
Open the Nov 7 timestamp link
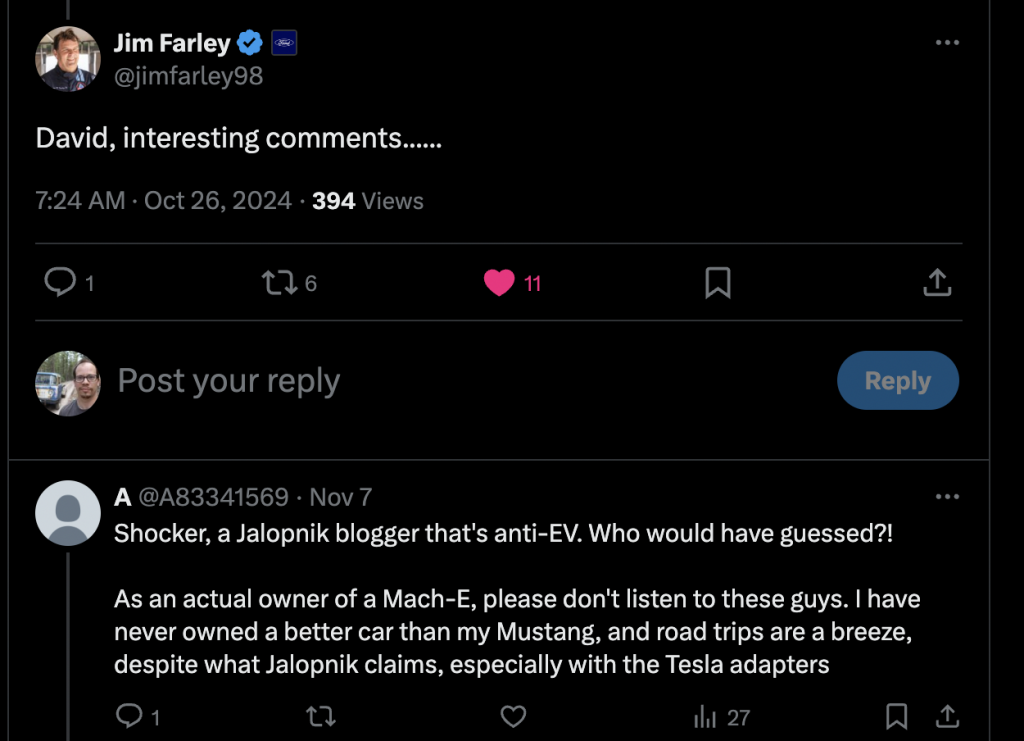(x=340, y=497)
